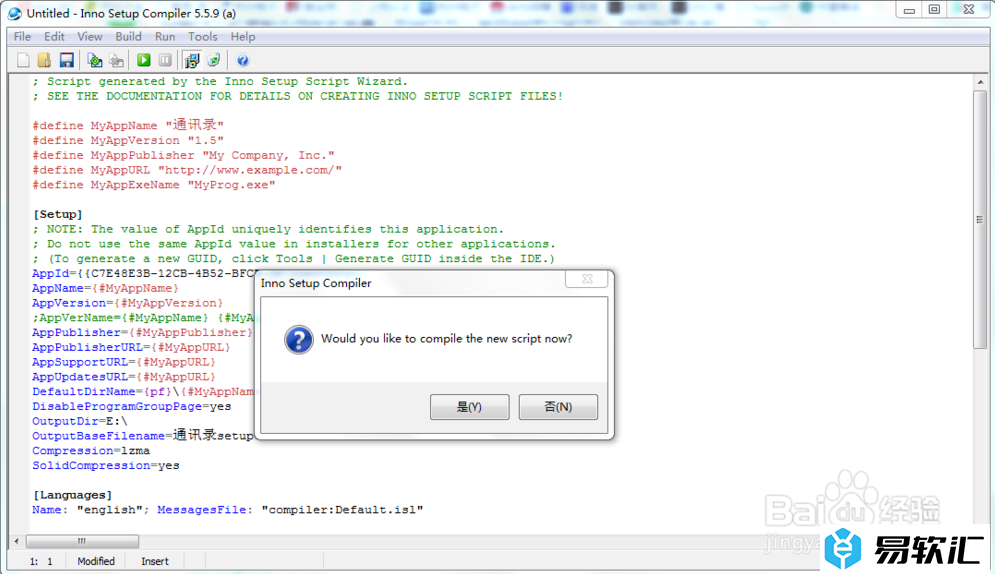Click the question mark icon in dialog
This screenshot has width=995, height=574.
tap(298, 339)
